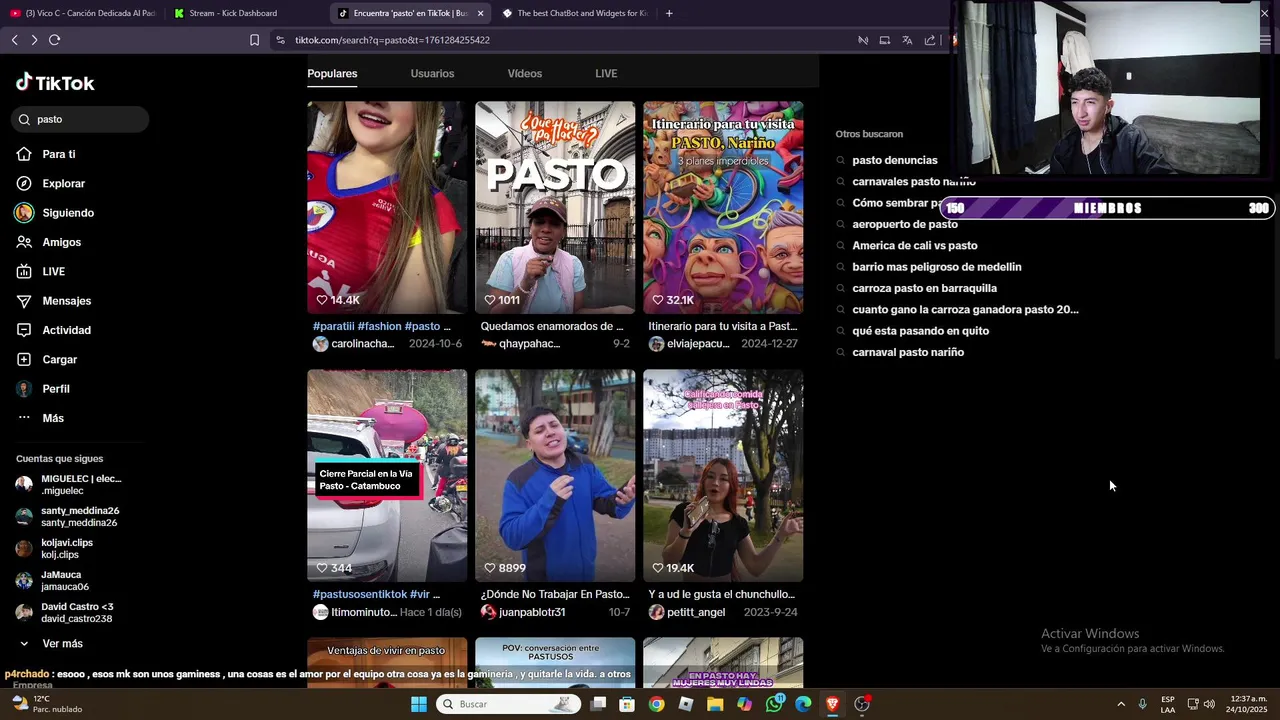Switch to the LIVE results tab
1280x720 pixels.
[x=606, y=73]
